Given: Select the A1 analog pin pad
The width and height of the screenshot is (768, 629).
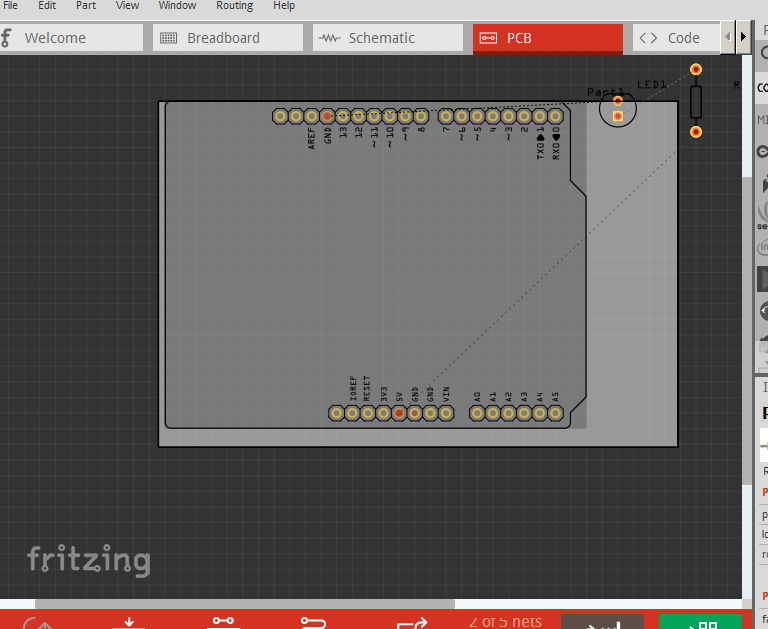Looking at the screenshot, I should 493,413.
